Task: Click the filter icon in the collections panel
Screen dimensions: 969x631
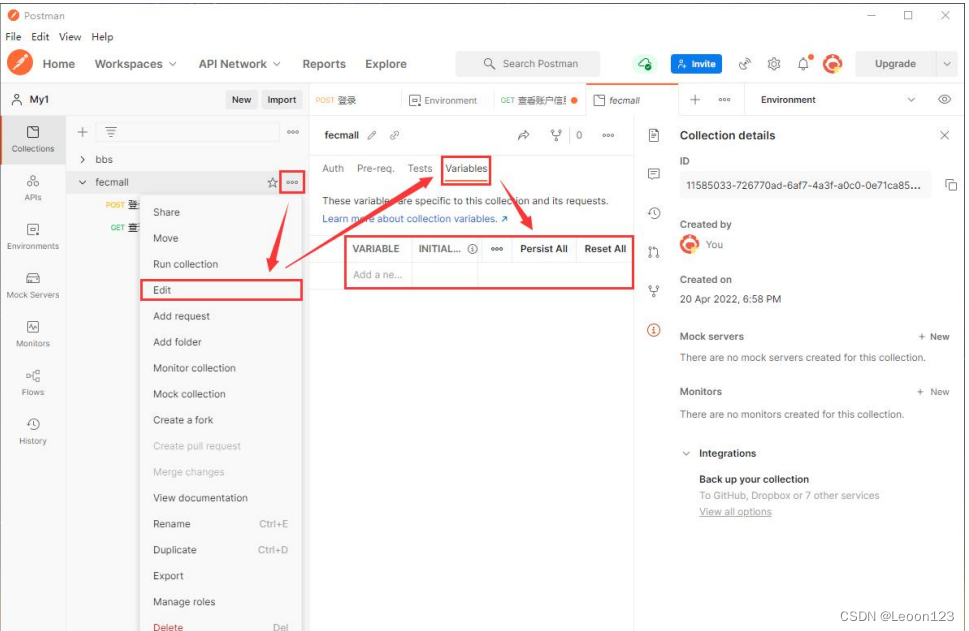Action: pos(111,132)
